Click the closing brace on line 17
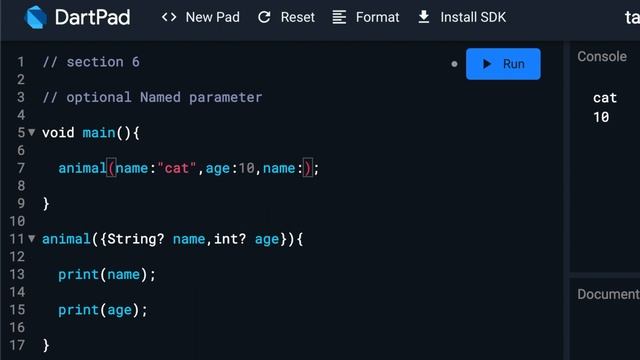 click(46, 345)
